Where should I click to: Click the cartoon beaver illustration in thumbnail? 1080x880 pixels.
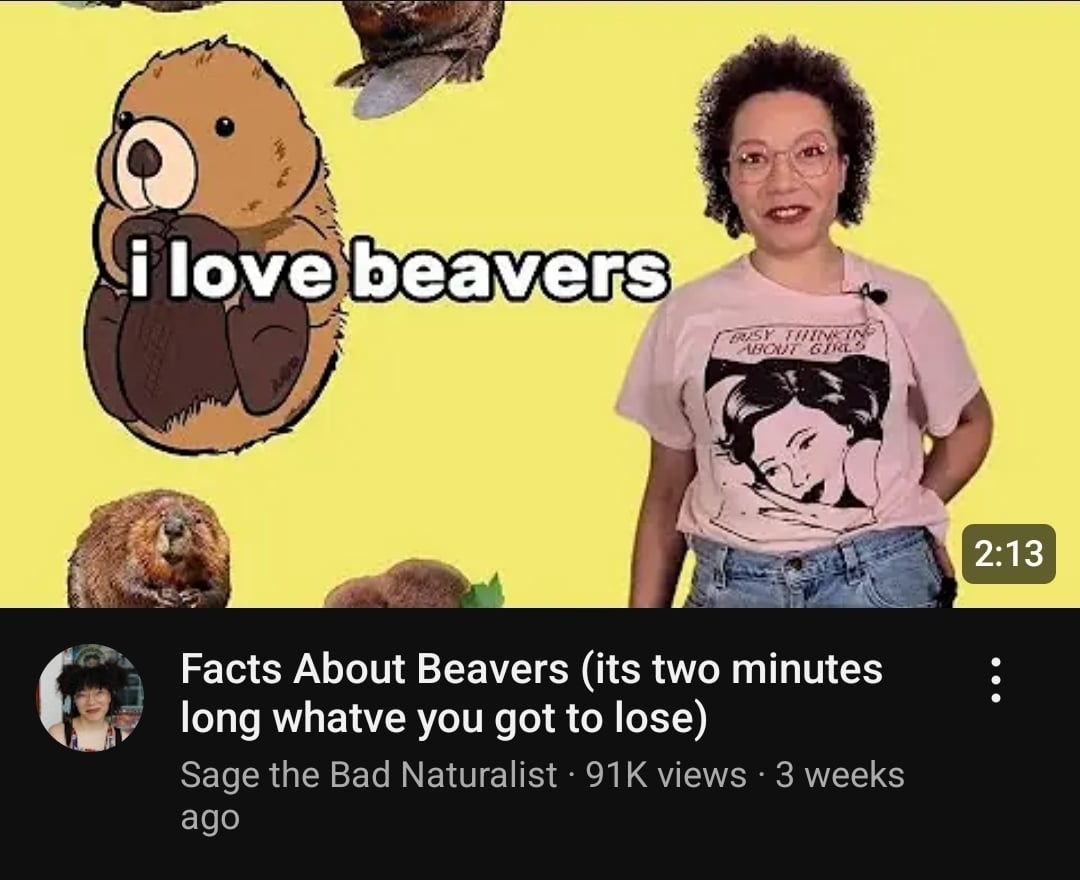tap(210, 248)
